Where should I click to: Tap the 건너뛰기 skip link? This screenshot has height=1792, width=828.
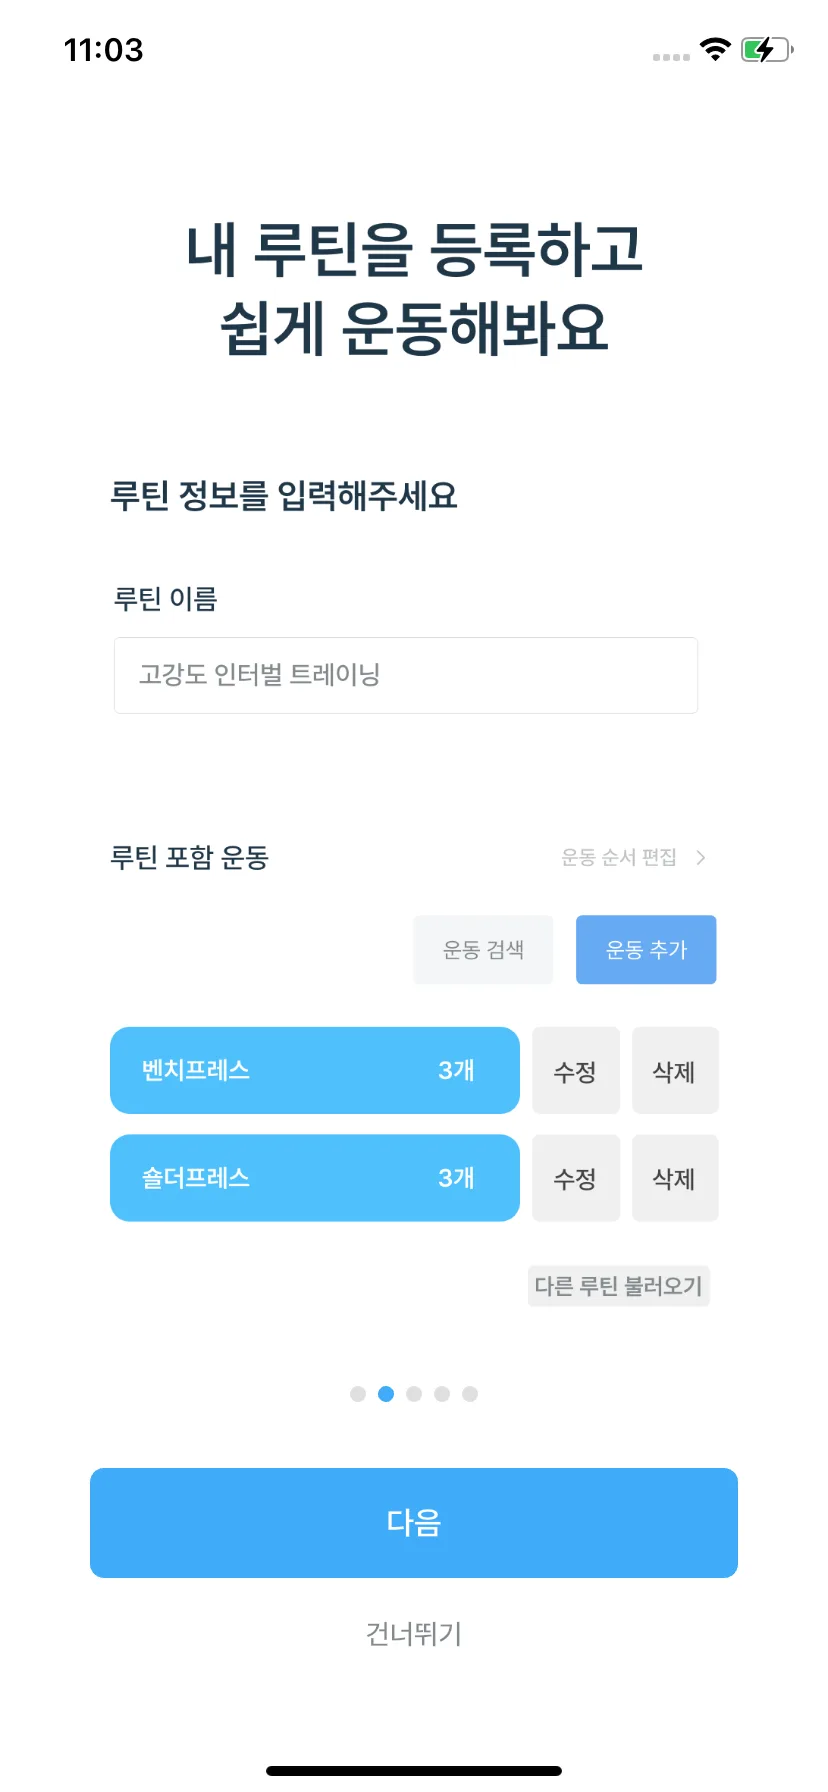pos(414,1634)
